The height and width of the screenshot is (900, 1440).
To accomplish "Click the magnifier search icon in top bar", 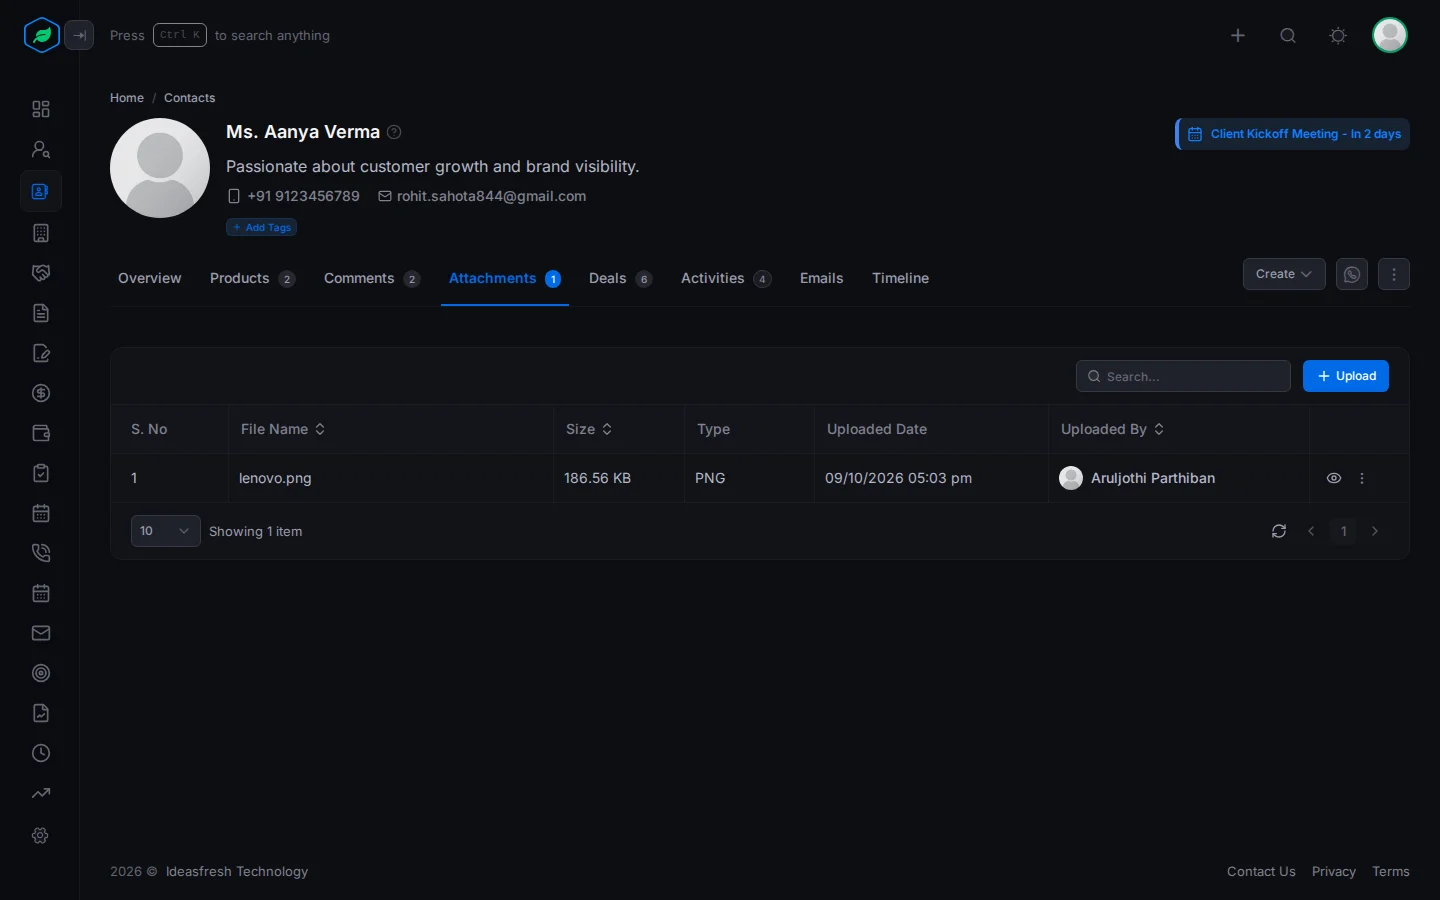I will pos(1288,36).
